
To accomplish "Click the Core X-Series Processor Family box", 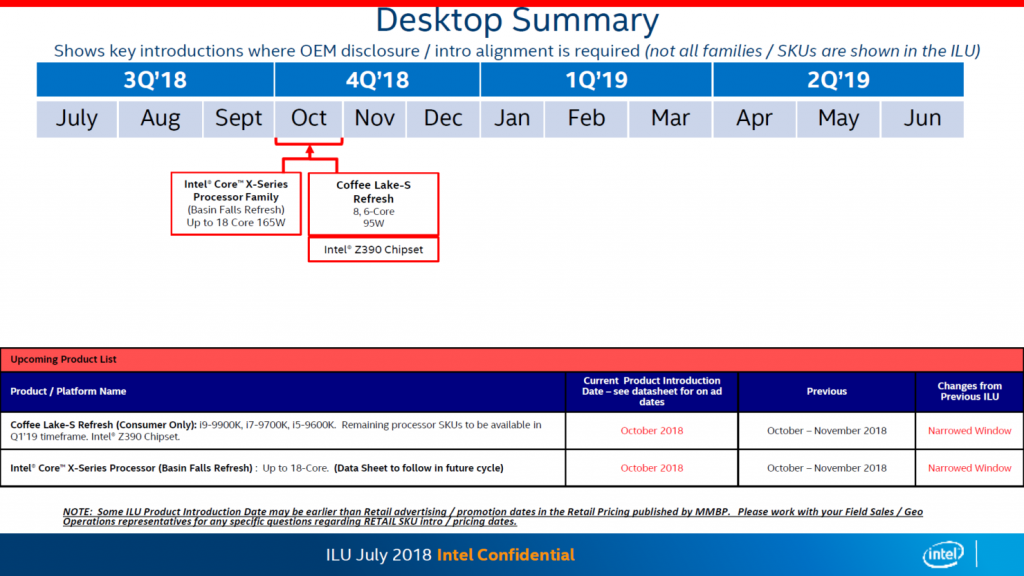I will [235, 204].
